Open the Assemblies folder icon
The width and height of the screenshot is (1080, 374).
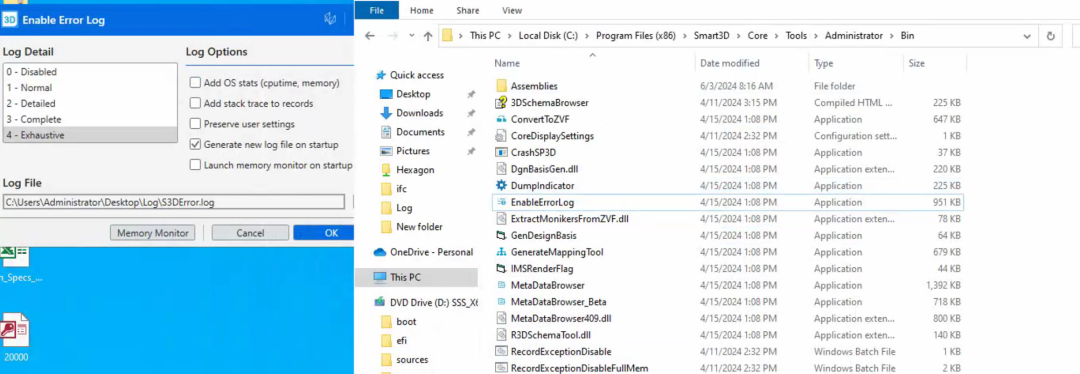(501, 86)
